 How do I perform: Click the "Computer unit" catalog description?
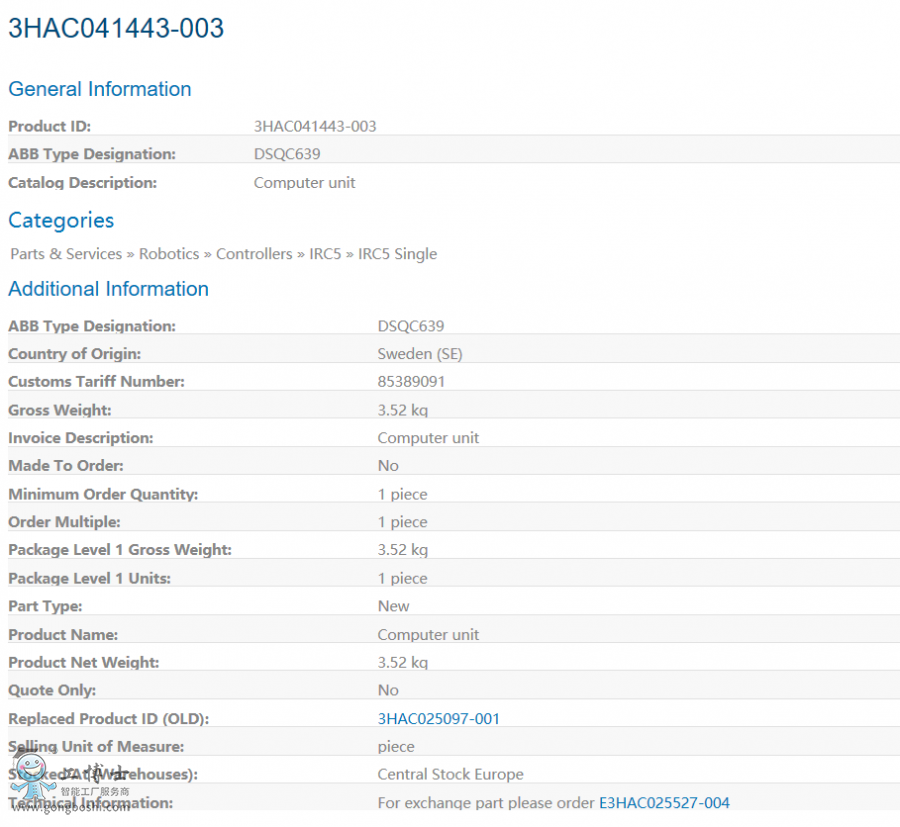pos(304,182)
